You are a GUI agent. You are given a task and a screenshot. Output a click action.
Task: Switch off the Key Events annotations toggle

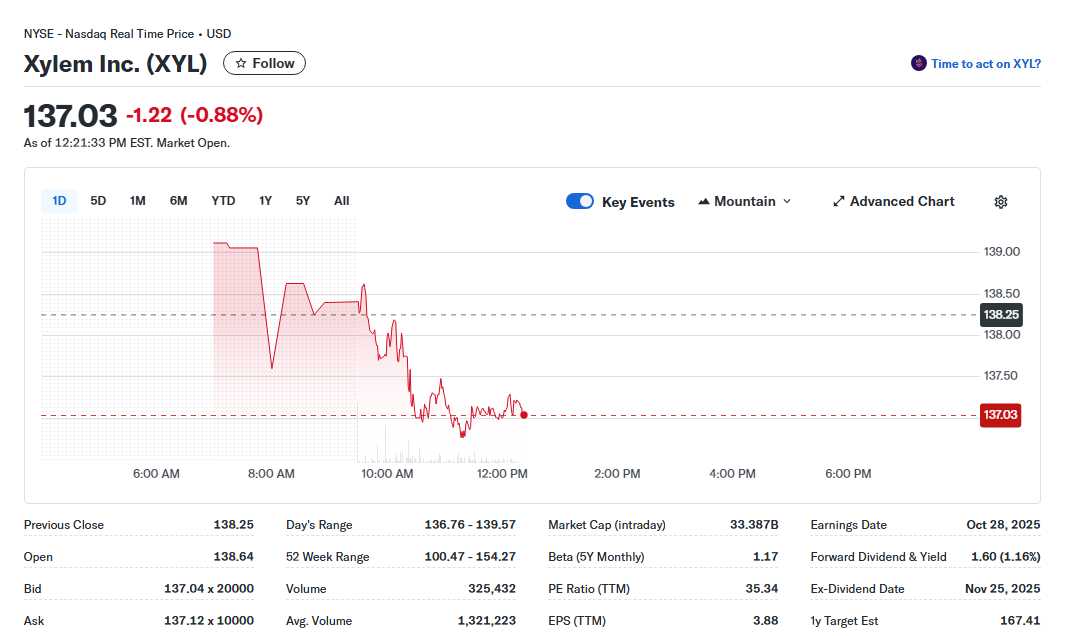(579, 201)
